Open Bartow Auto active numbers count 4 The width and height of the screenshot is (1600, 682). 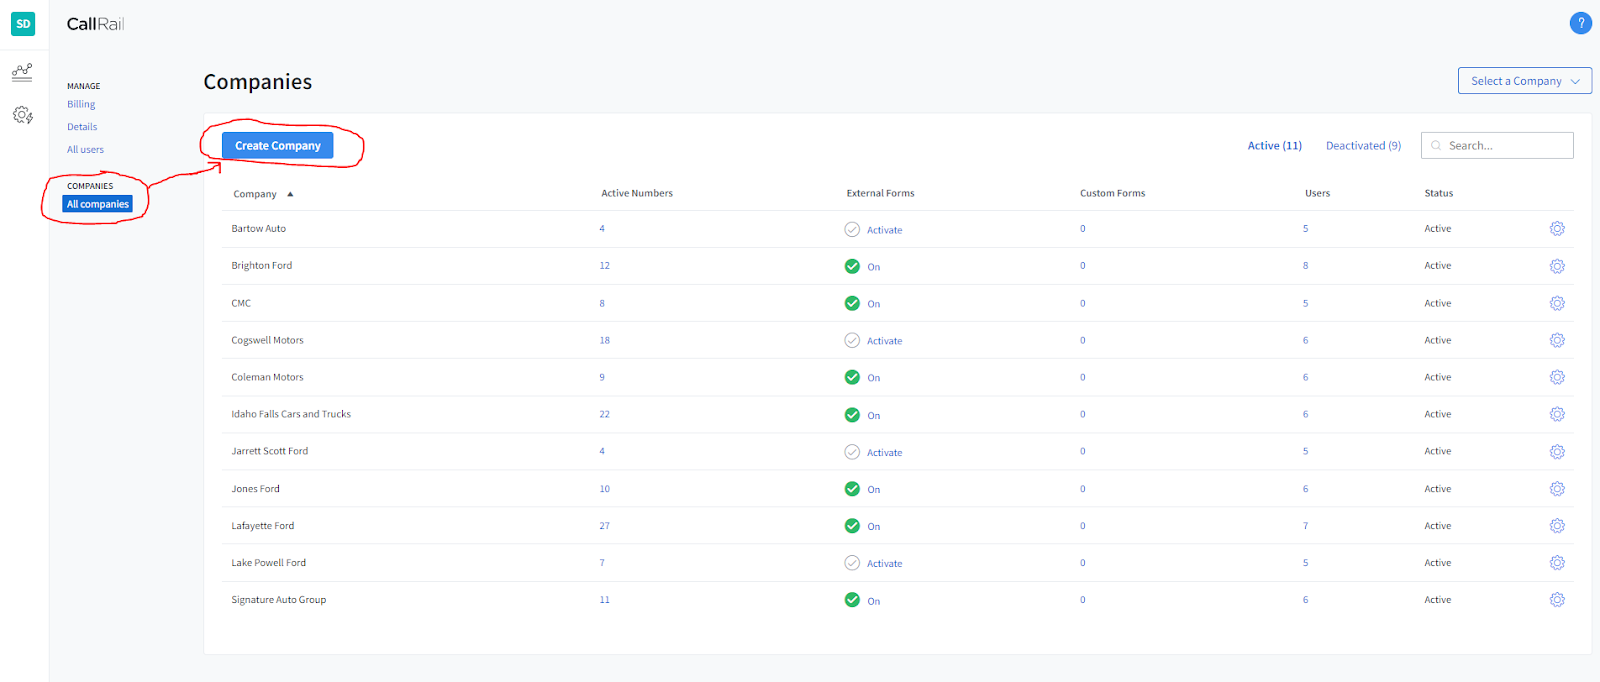(x=602, y=229)
